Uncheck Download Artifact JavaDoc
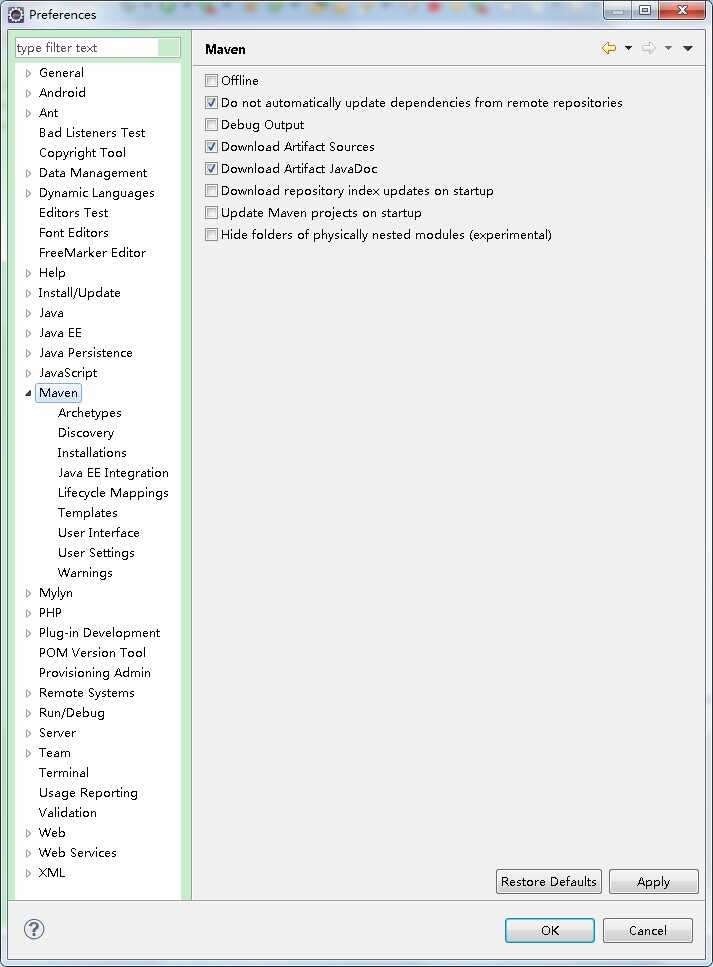The width and height of the screenshot is (713, 967). (212, 168)
